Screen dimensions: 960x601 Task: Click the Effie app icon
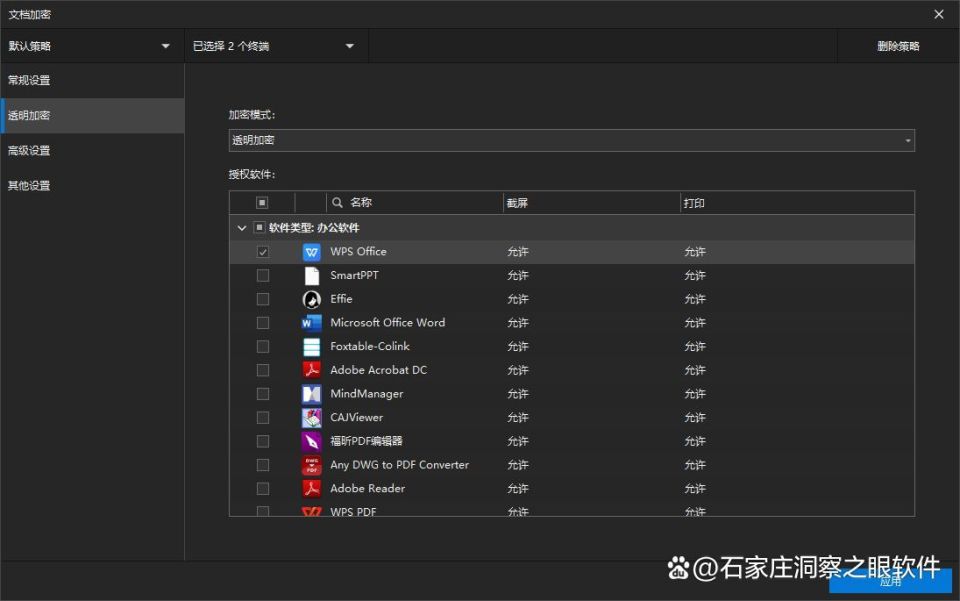pyautogui.click(x=312, y=299)
